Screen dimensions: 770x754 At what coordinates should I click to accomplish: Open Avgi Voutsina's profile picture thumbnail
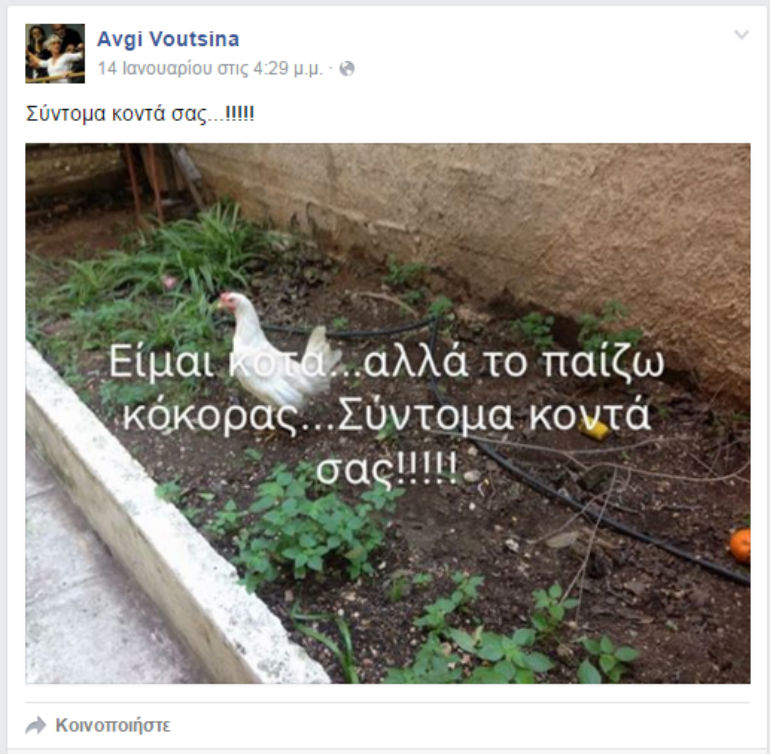(x=55, y=54)
